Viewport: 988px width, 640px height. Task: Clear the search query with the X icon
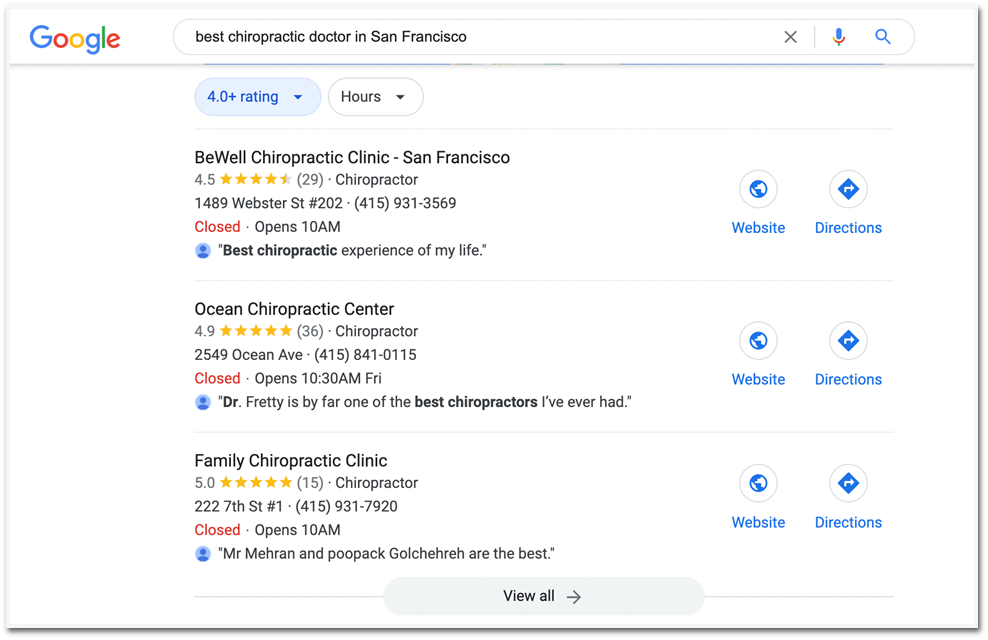pos(790,36)
